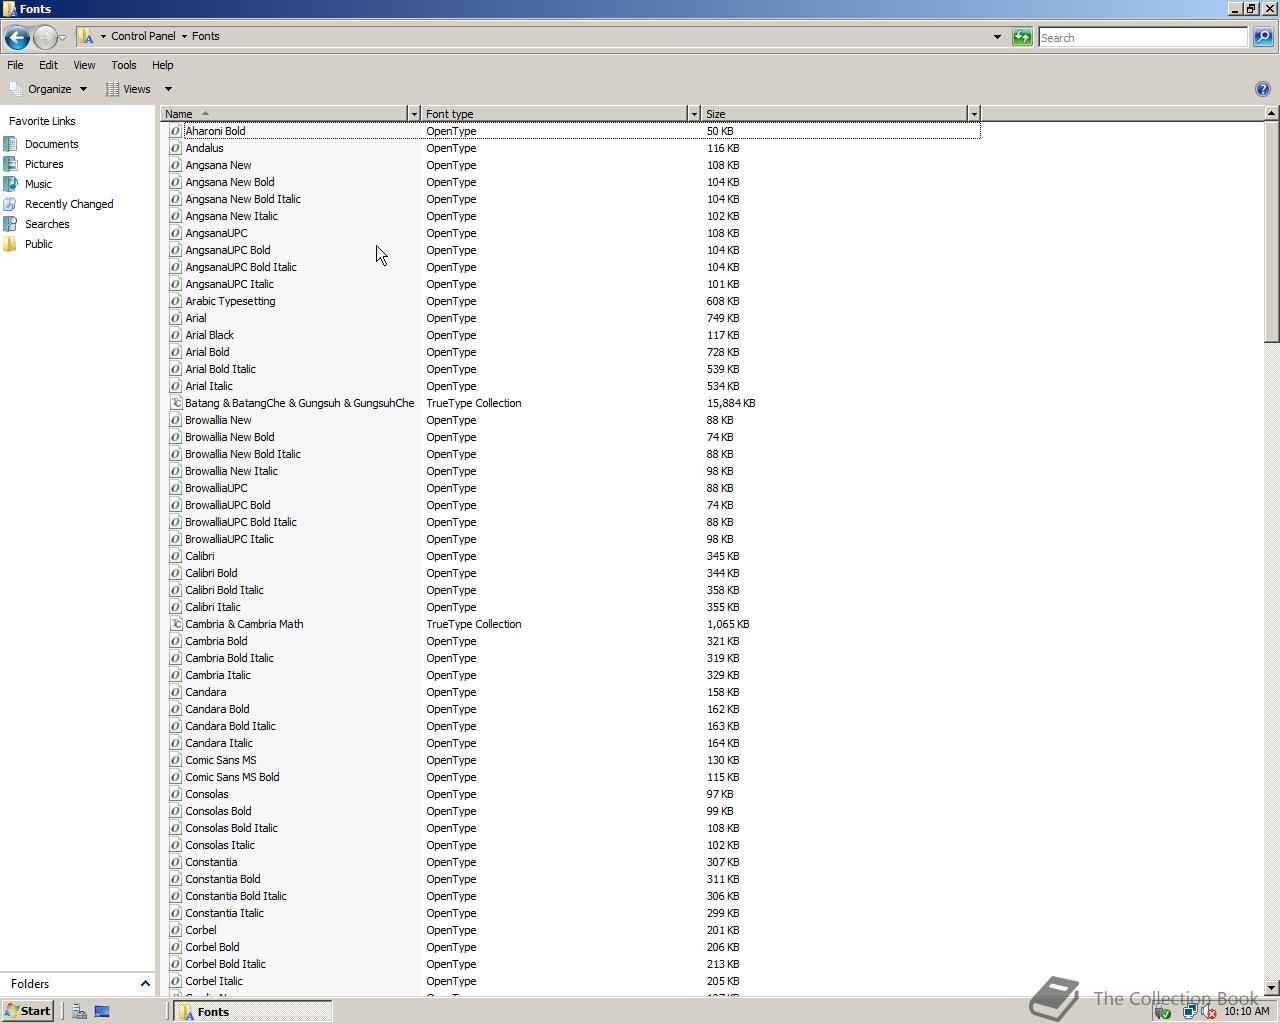Select Browallia New Italic entry
1280x1024 pixels.
tap(231, 471)
